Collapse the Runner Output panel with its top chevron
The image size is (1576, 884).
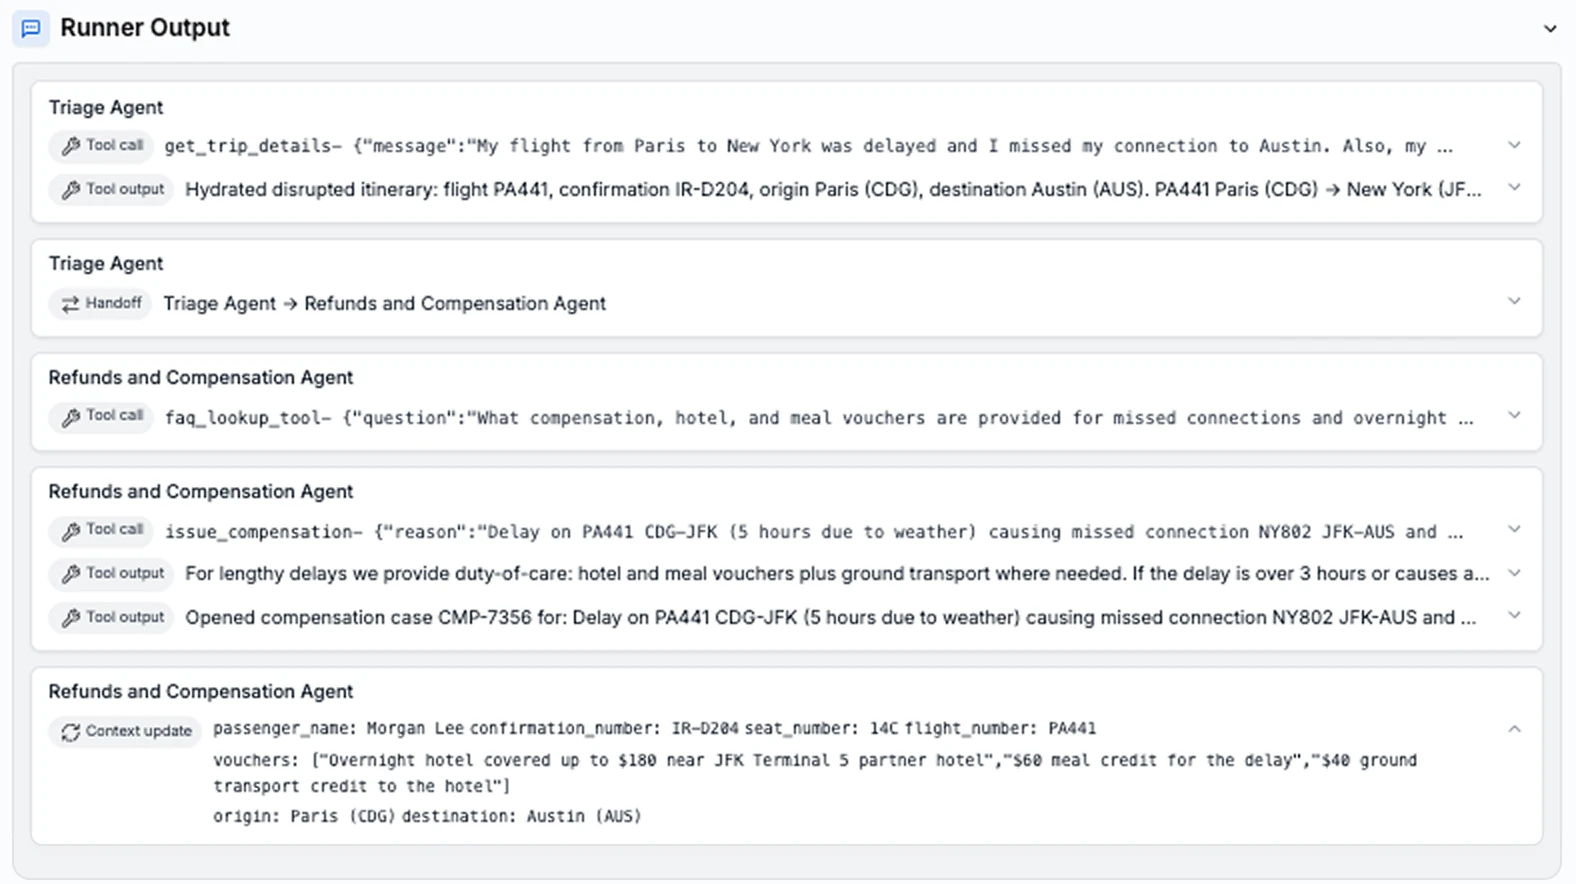tap(1548, 30)
